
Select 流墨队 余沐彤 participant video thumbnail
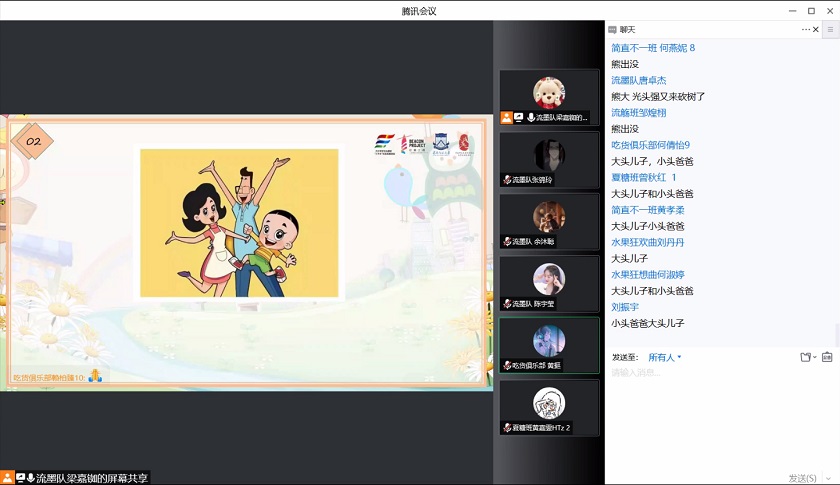549,222
